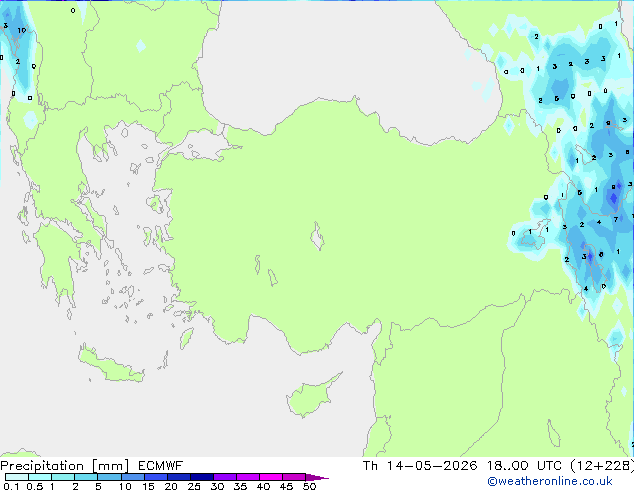This screenshot has width=634, height=490.
Task: Click the "(12+228)" forecast offset text
Action: pos(602,466)
